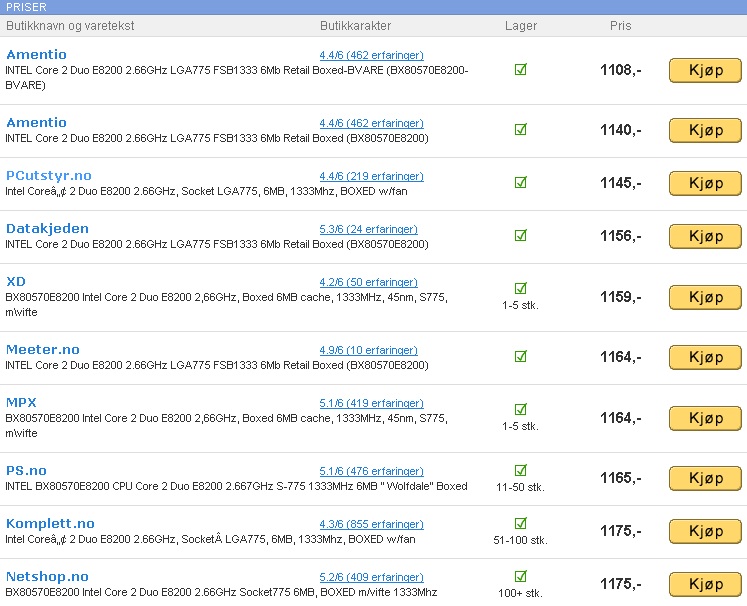The width and height of the screenshot is (747, 606).
Task: Click the price 1108,-
Action: 620,70
